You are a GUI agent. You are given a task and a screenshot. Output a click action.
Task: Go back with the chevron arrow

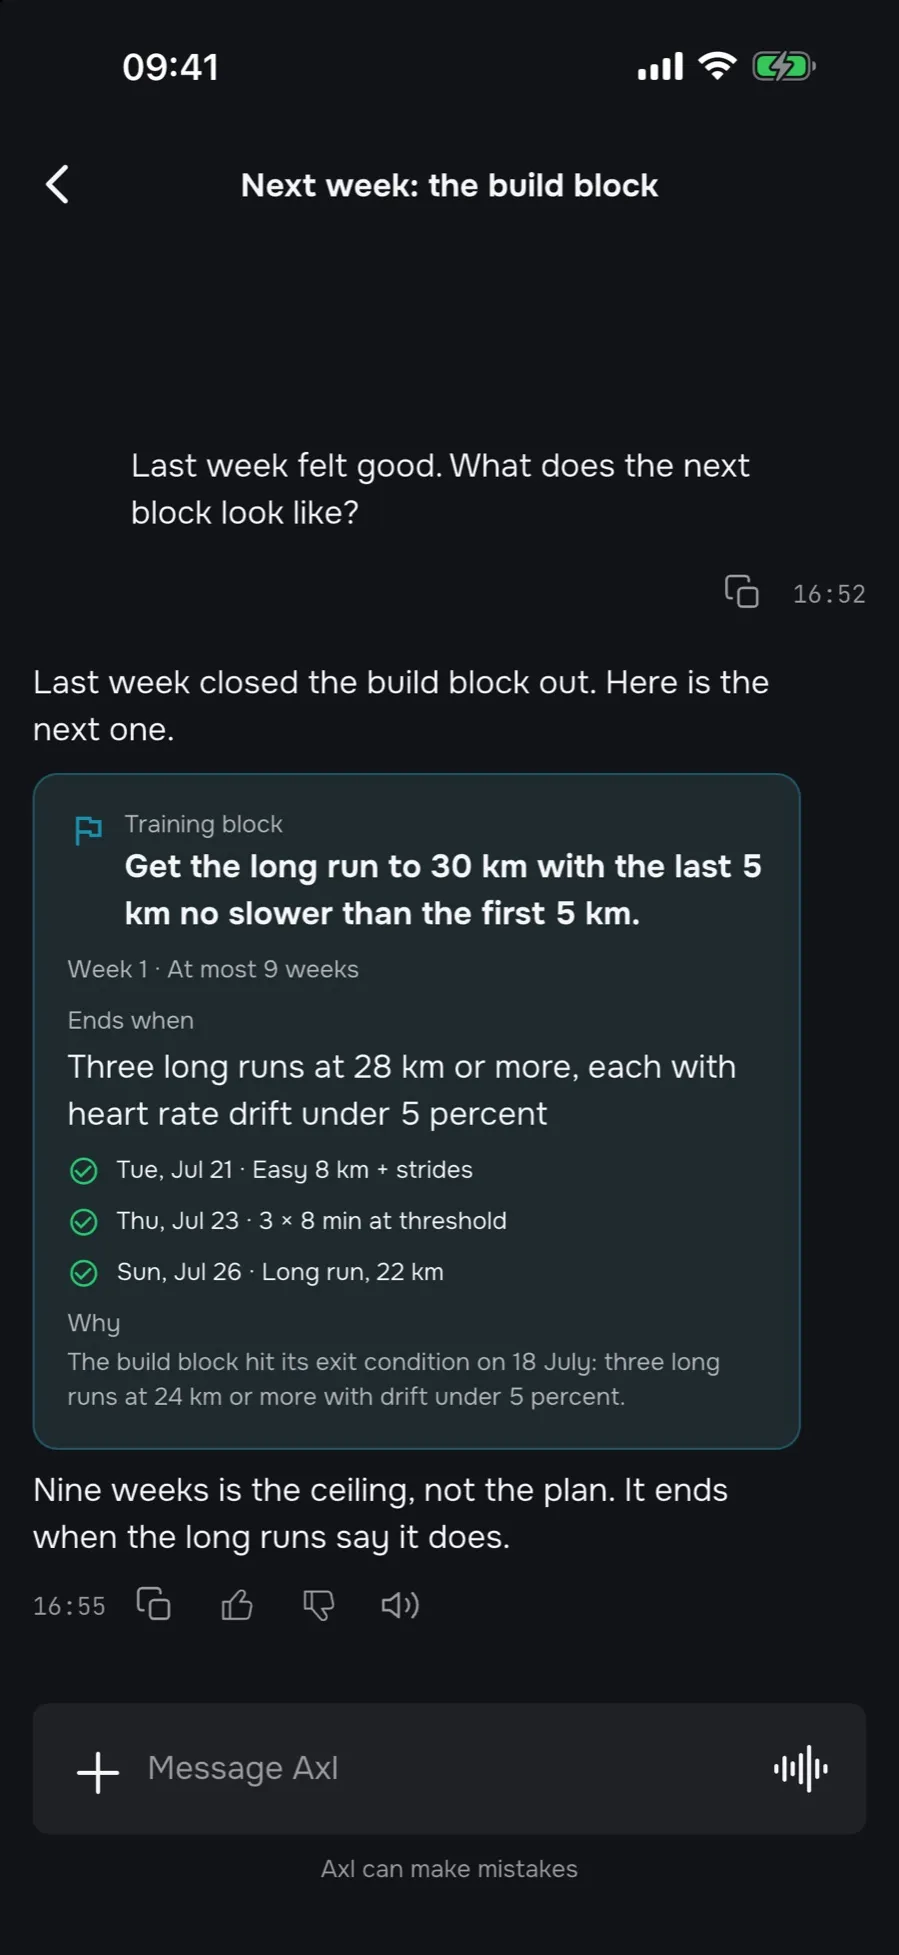pyautogui.click(x=58, y=184)
